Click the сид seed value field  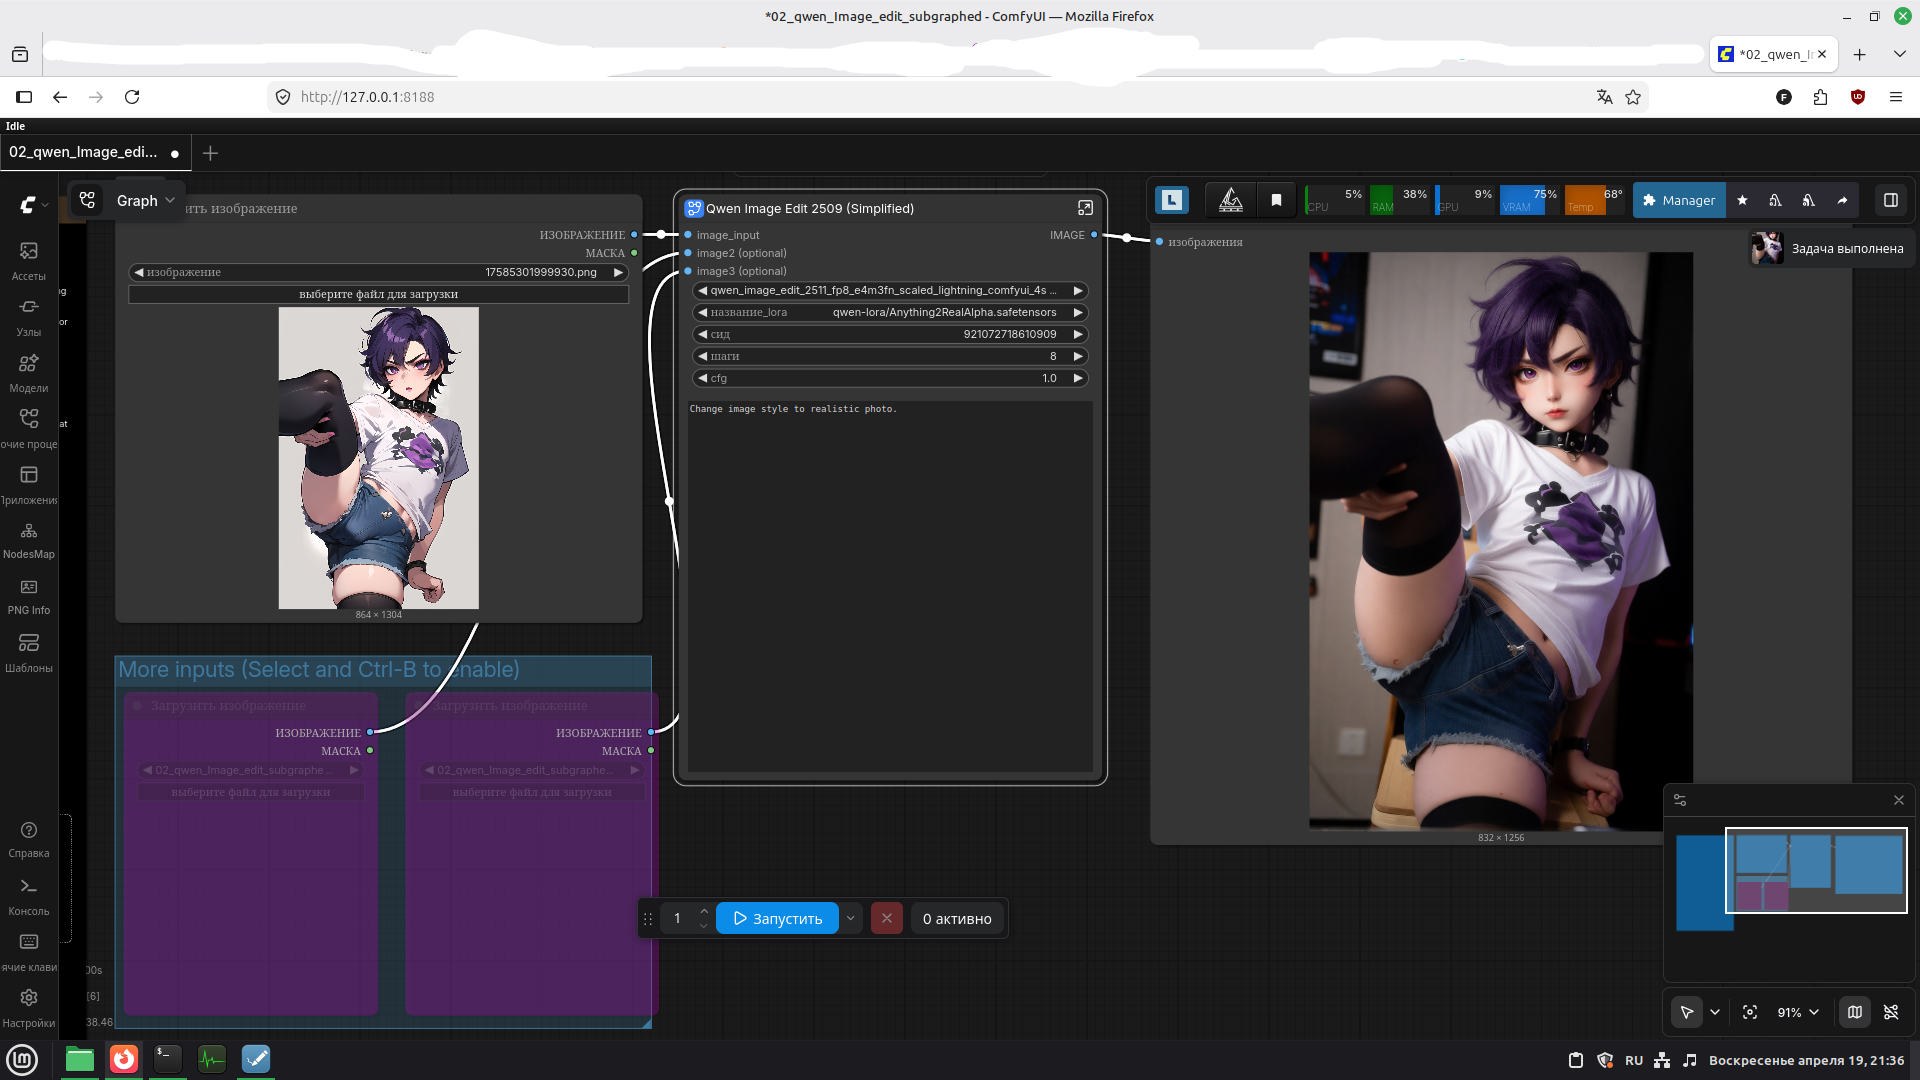890,334
